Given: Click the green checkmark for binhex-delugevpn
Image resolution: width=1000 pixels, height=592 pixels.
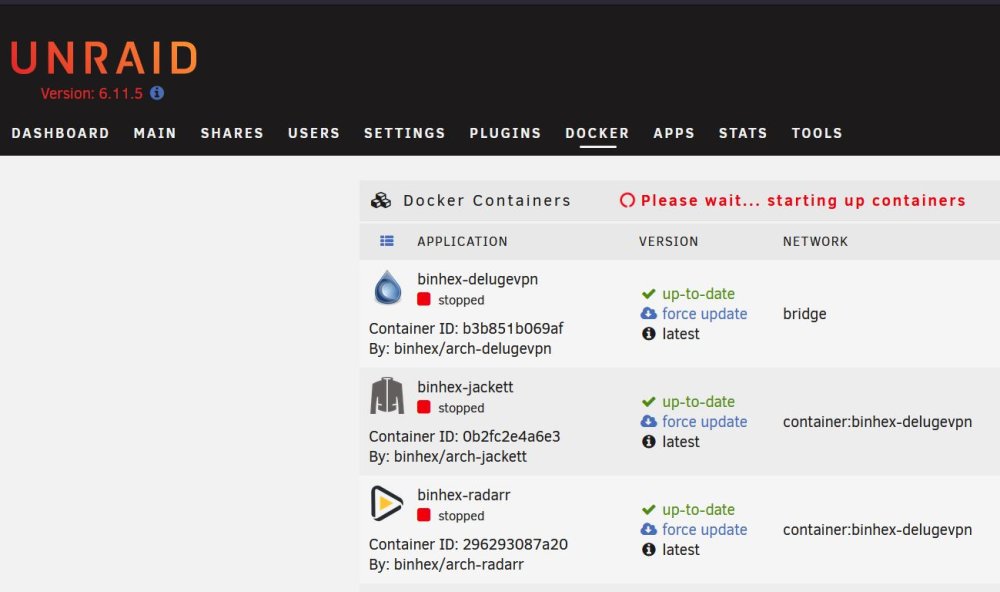Looking at the screenshot, I should click(x=649, y=293).
